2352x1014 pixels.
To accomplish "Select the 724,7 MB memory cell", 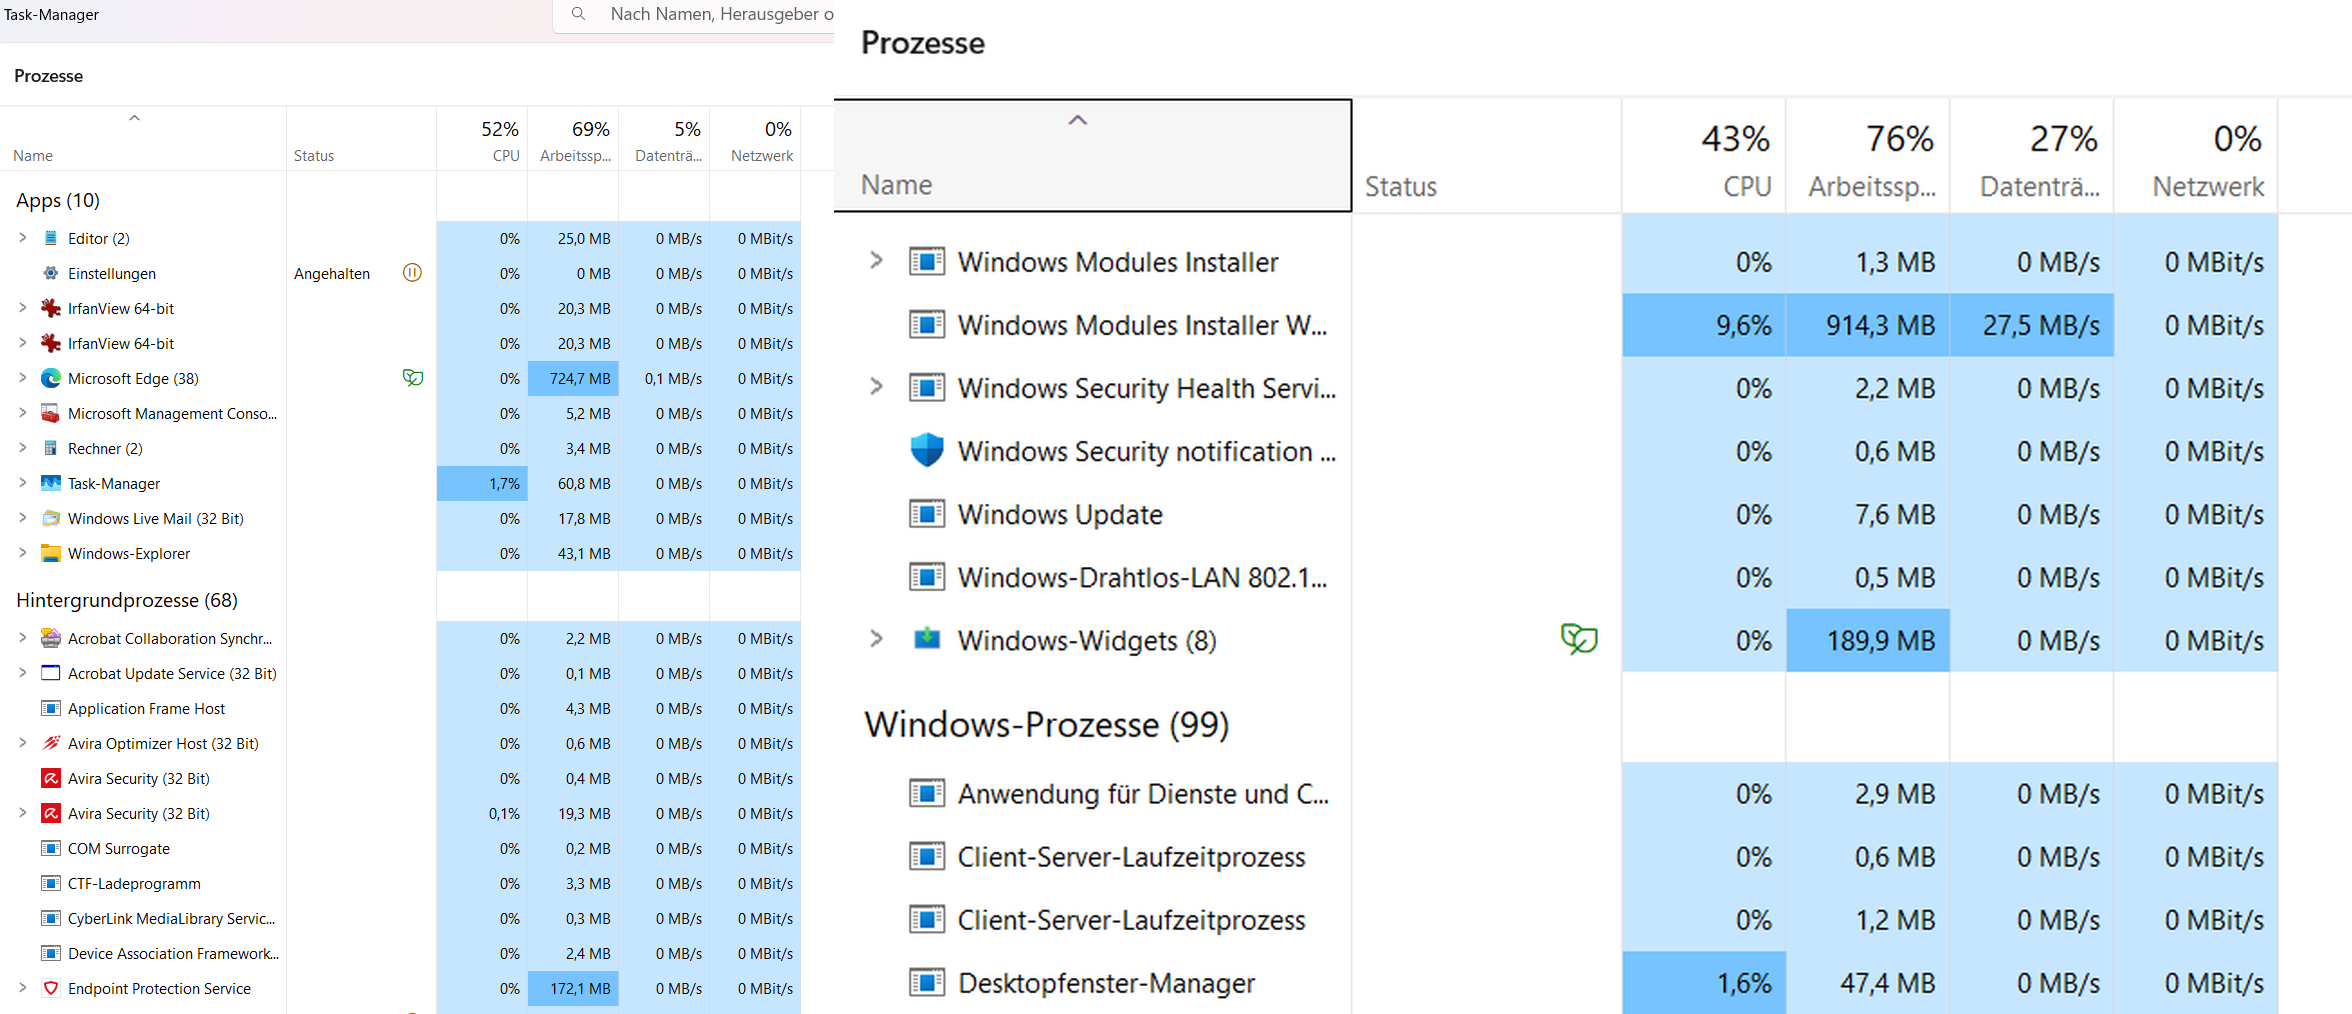I will (x=573, y=378).
